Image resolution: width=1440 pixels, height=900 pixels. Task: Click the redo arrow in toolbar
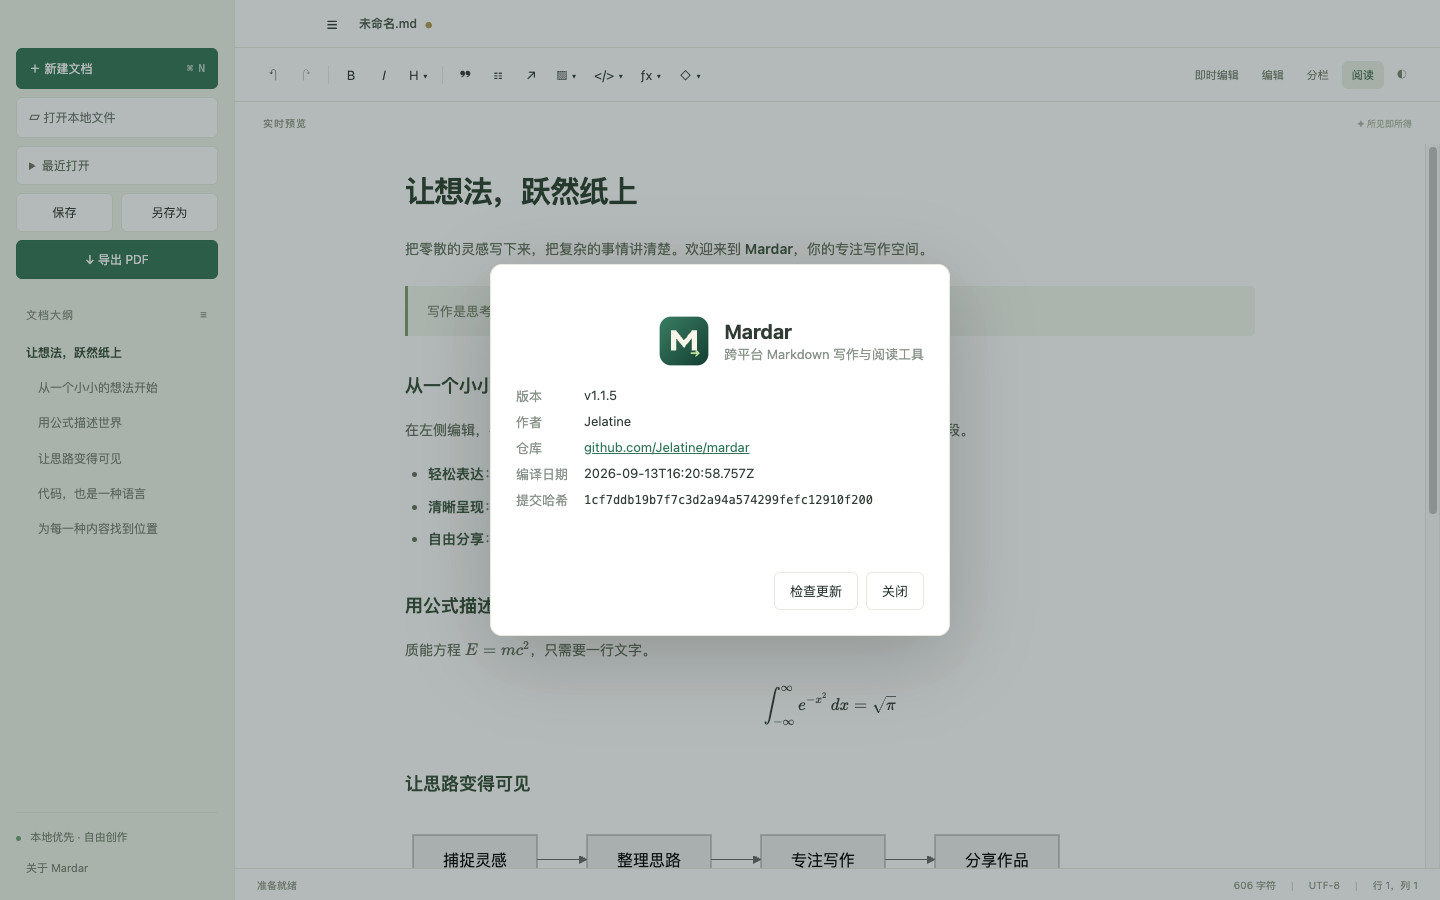pos(306,75)
